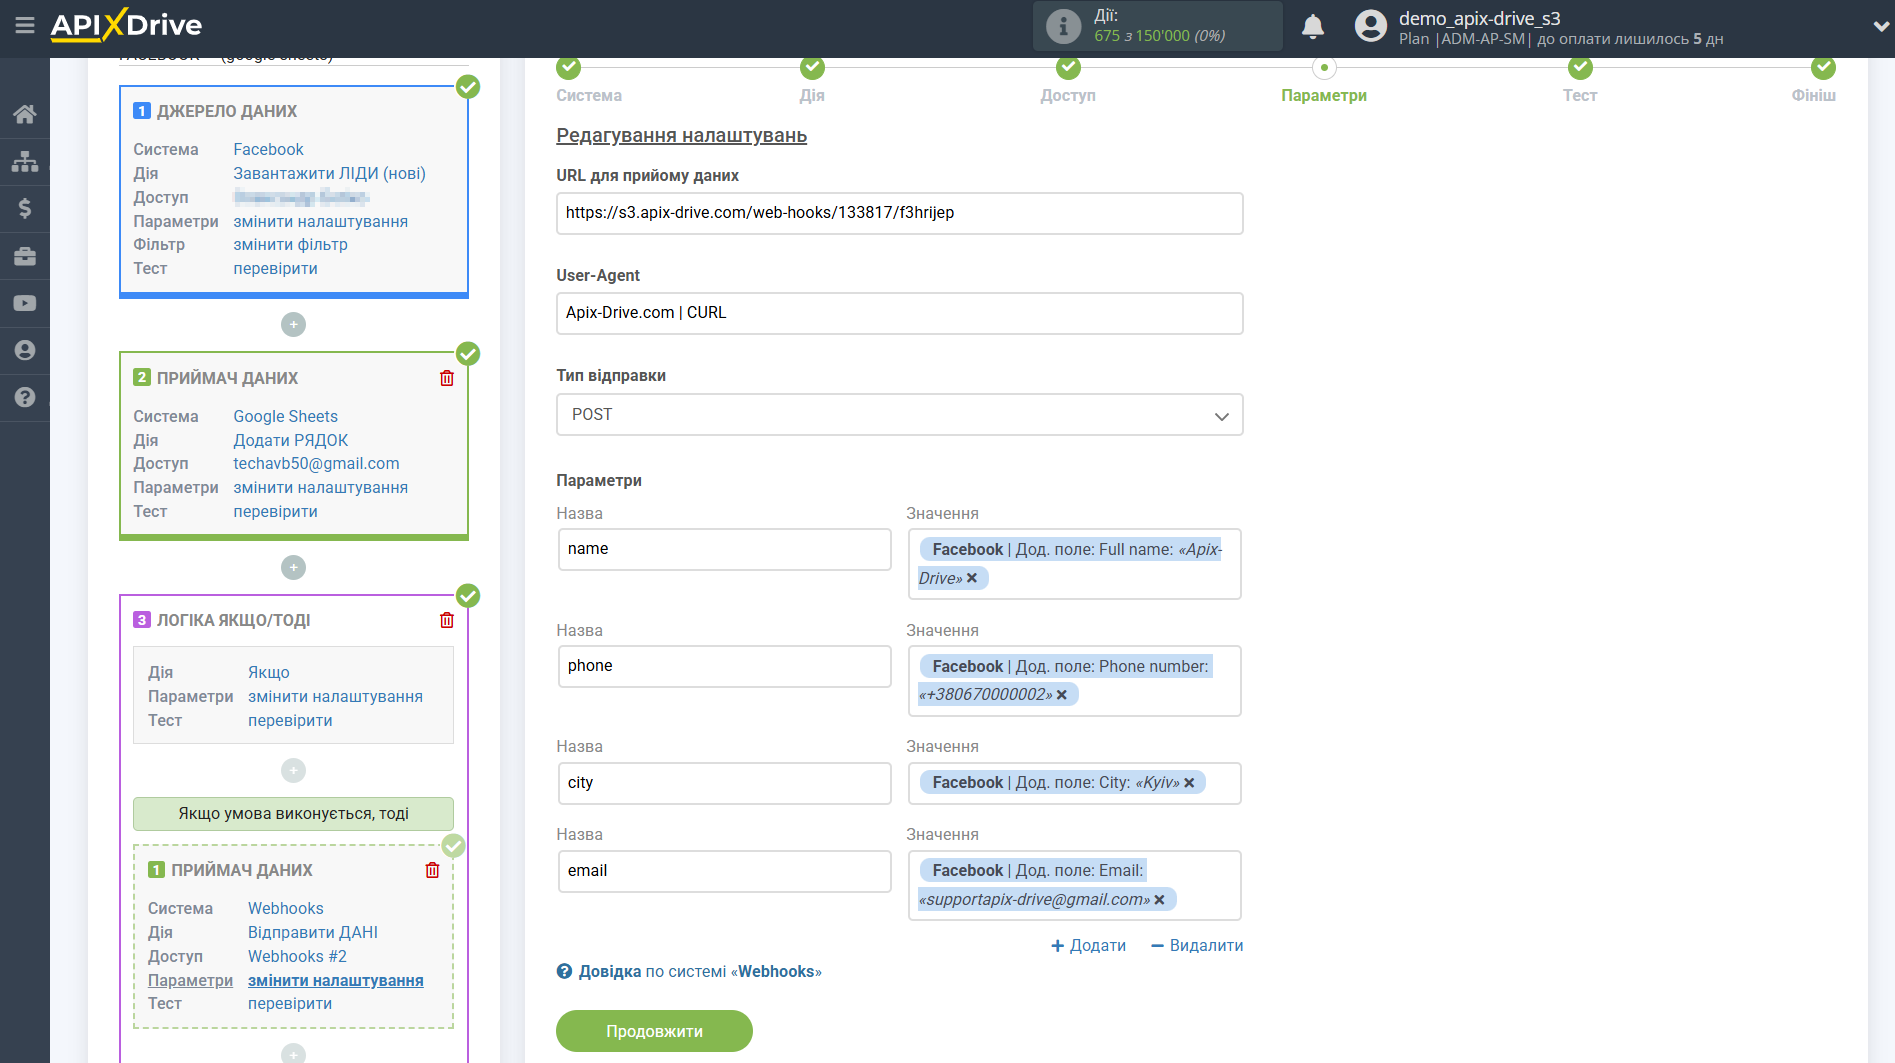Open the user avatar icon

tap(1371, 26)
